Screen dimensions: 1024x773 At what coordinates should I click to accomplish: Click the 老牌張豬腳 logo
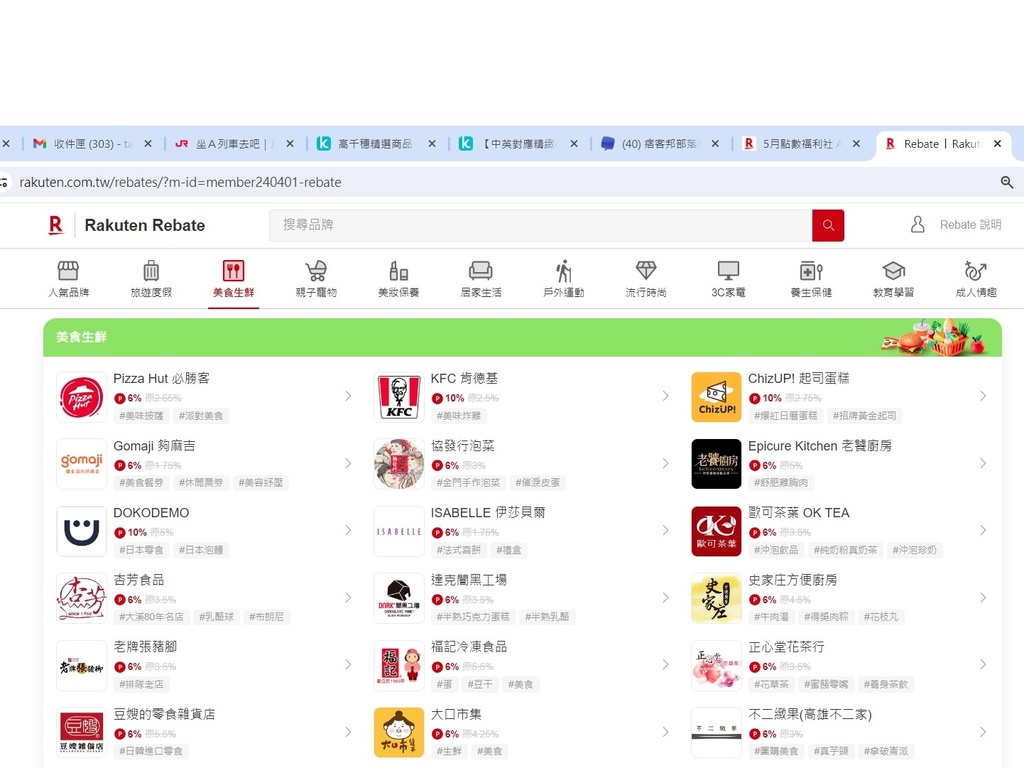click(x=82, y=665)
